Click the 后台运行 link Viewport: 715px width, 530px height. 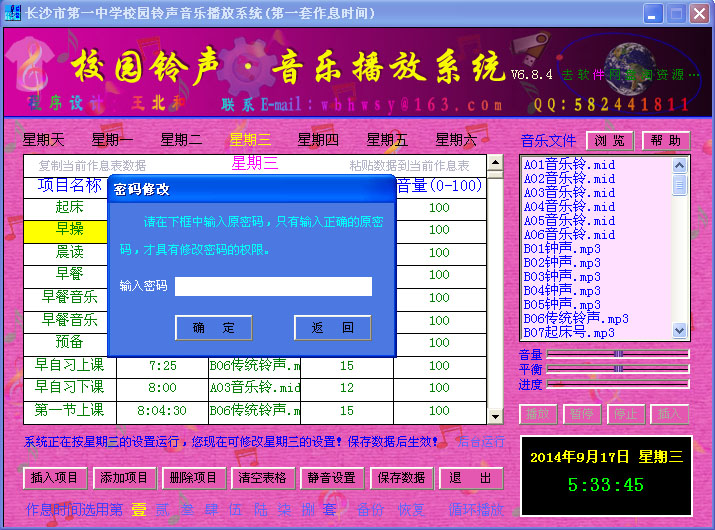(481, 442)
